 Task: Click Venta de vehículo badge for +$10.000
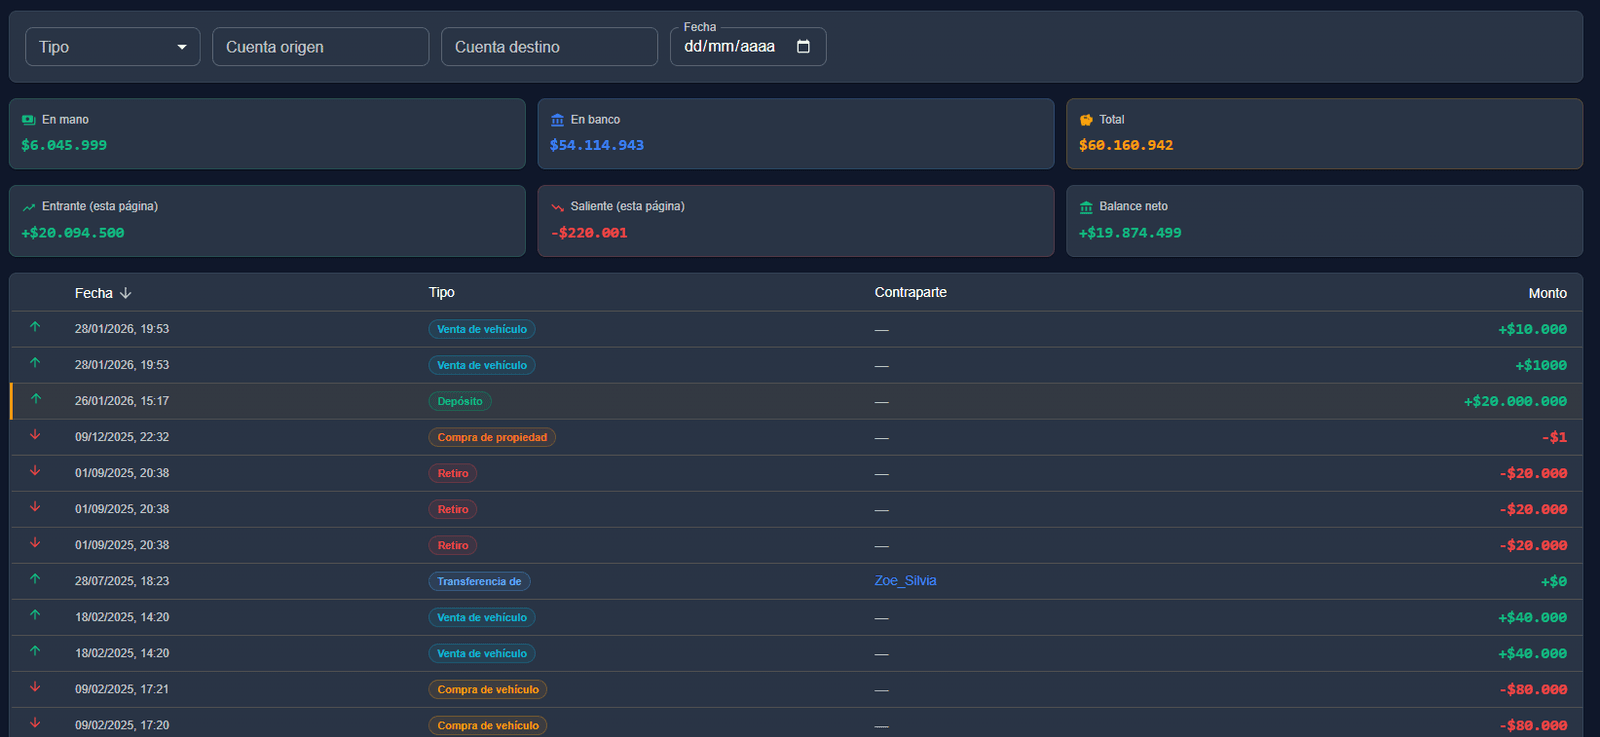pyautogui.click(x=482, y=329)
